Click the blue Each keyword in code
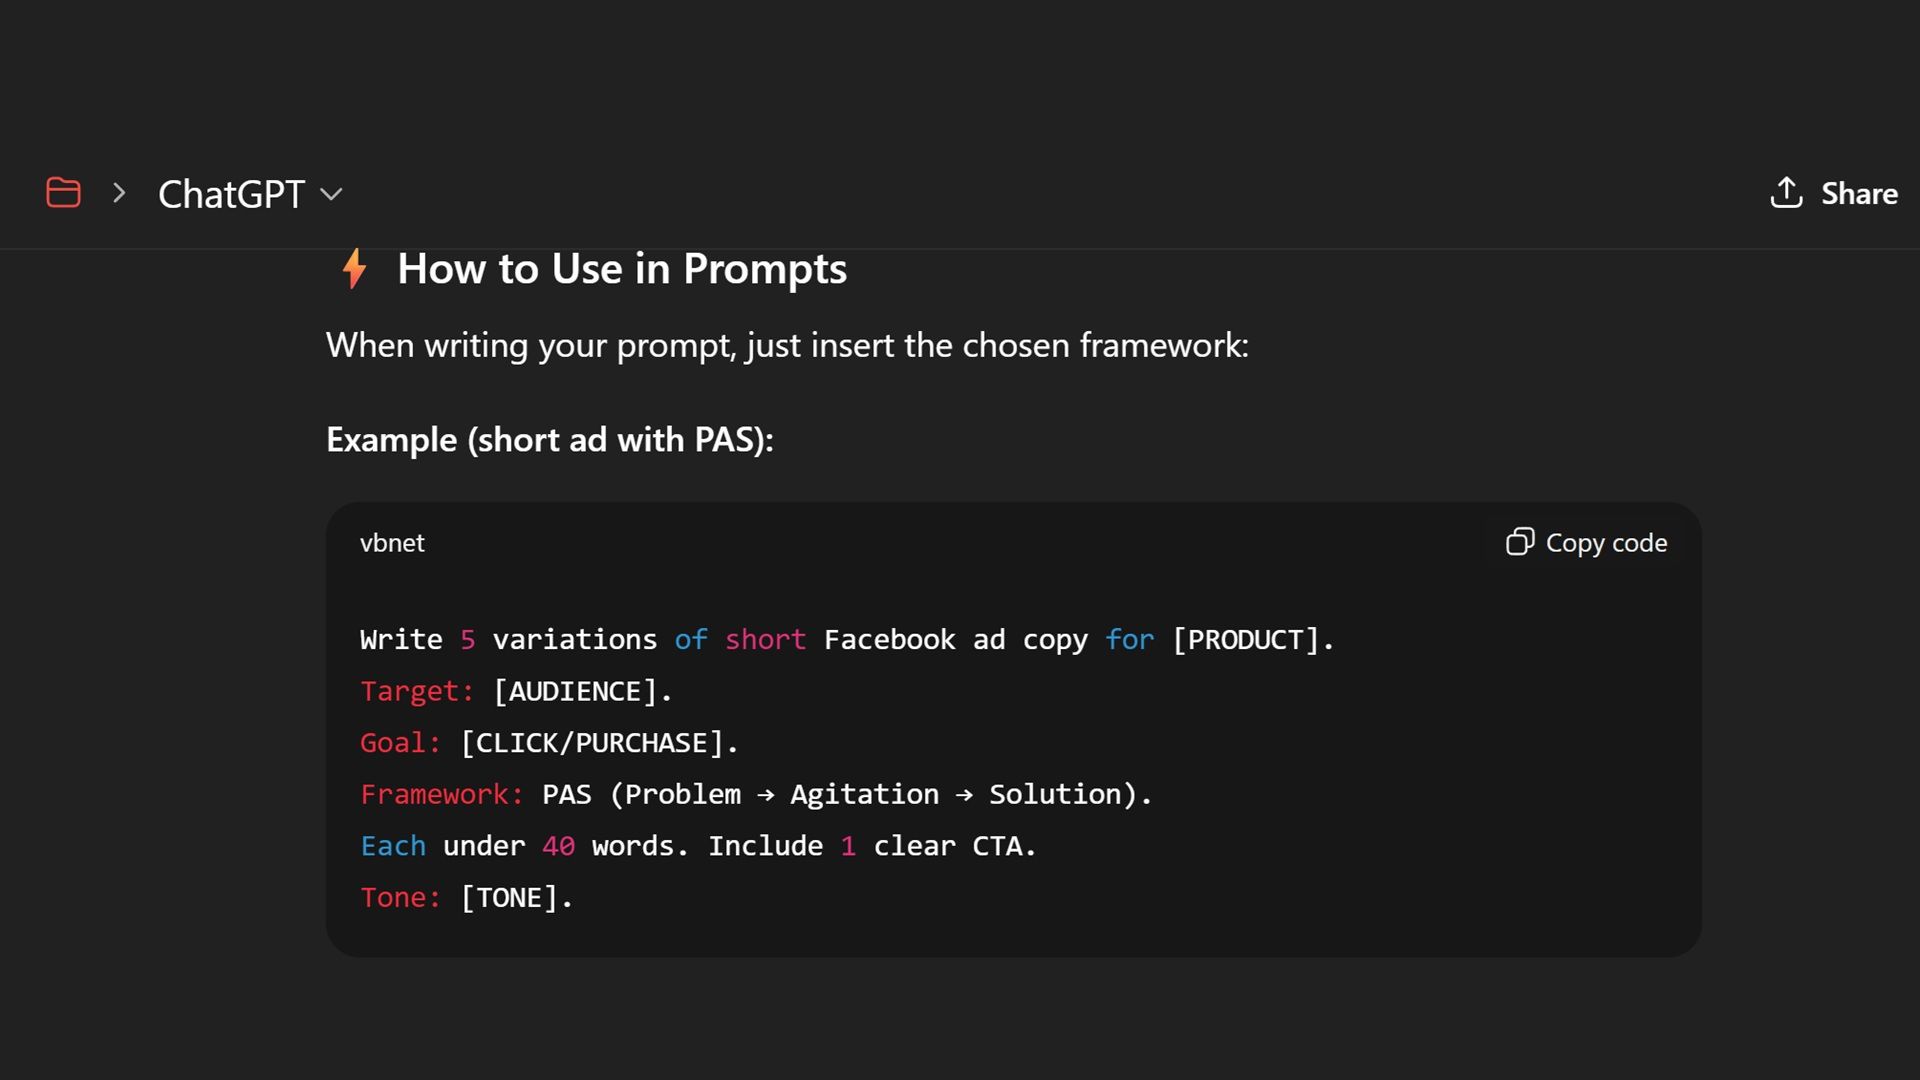Image resolution: width=1920 pixels, height=1080 pixels. [393, 846]
